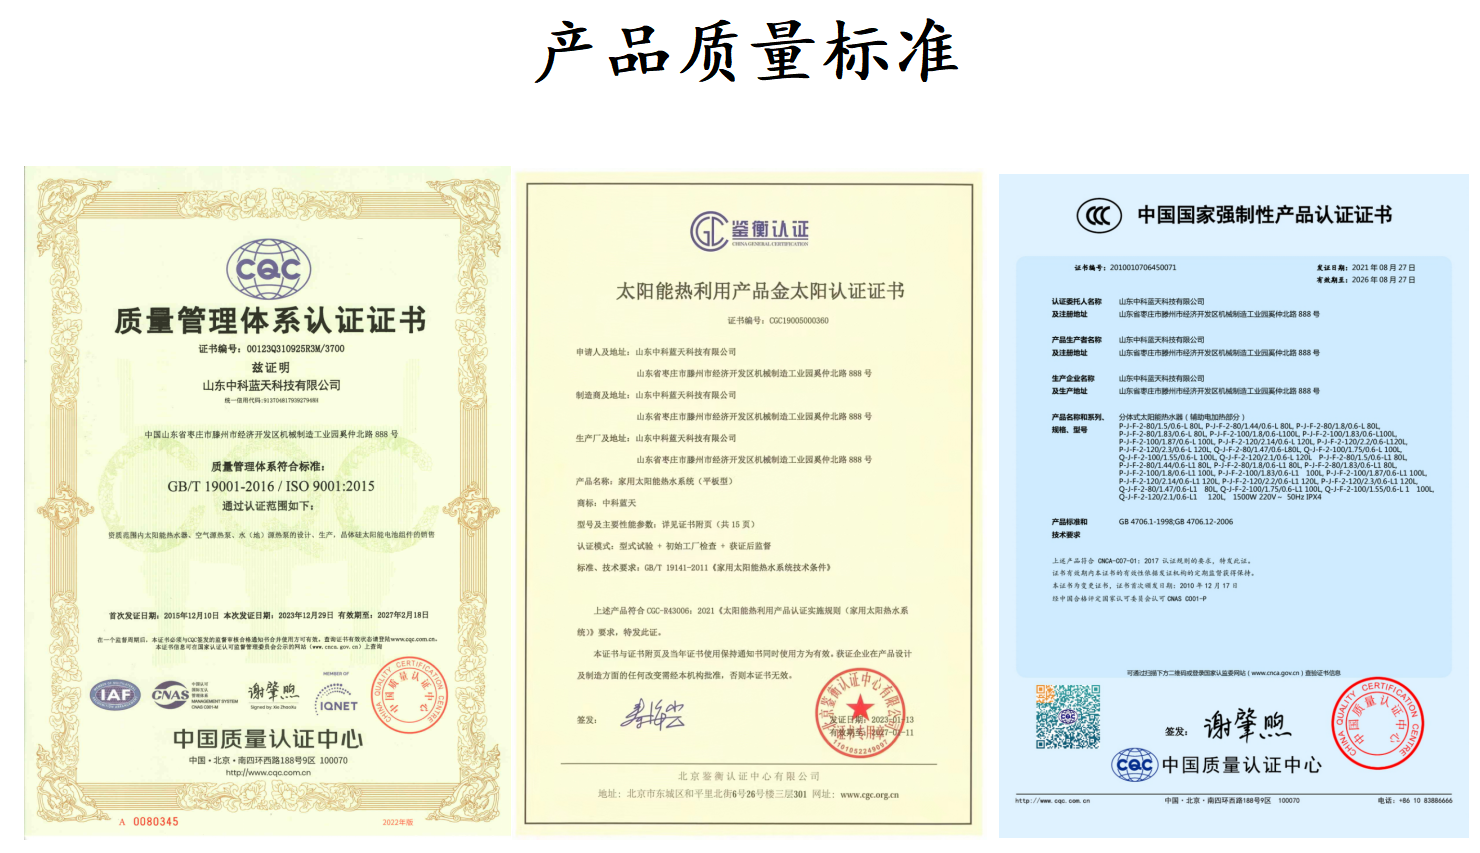Click the phone number +86 10 83886666
The image size is (1480, 853).
[1423, 801]
